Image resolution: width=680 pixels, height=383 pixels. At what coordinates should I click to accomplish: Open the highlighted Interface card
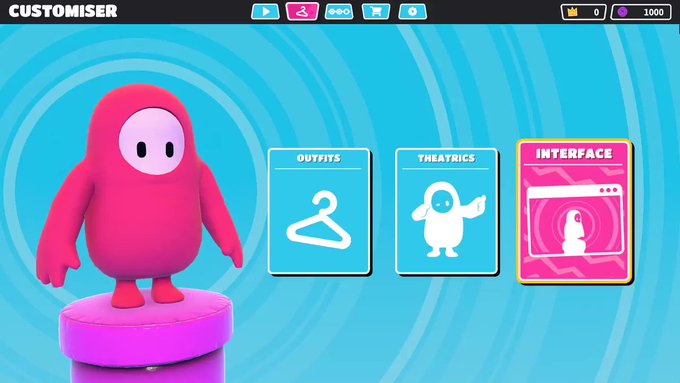574,211
